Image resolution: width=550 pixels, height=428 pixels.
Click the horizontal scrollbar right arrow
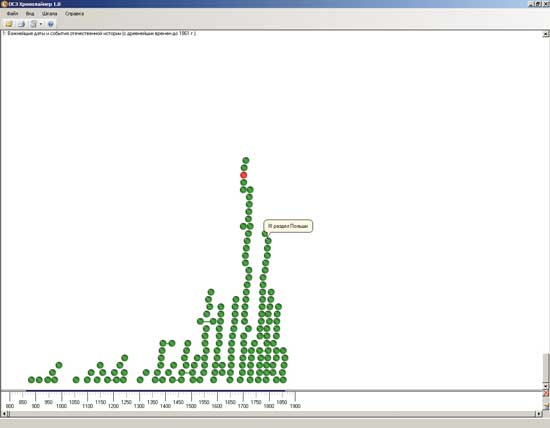click(x=539, y=414)
